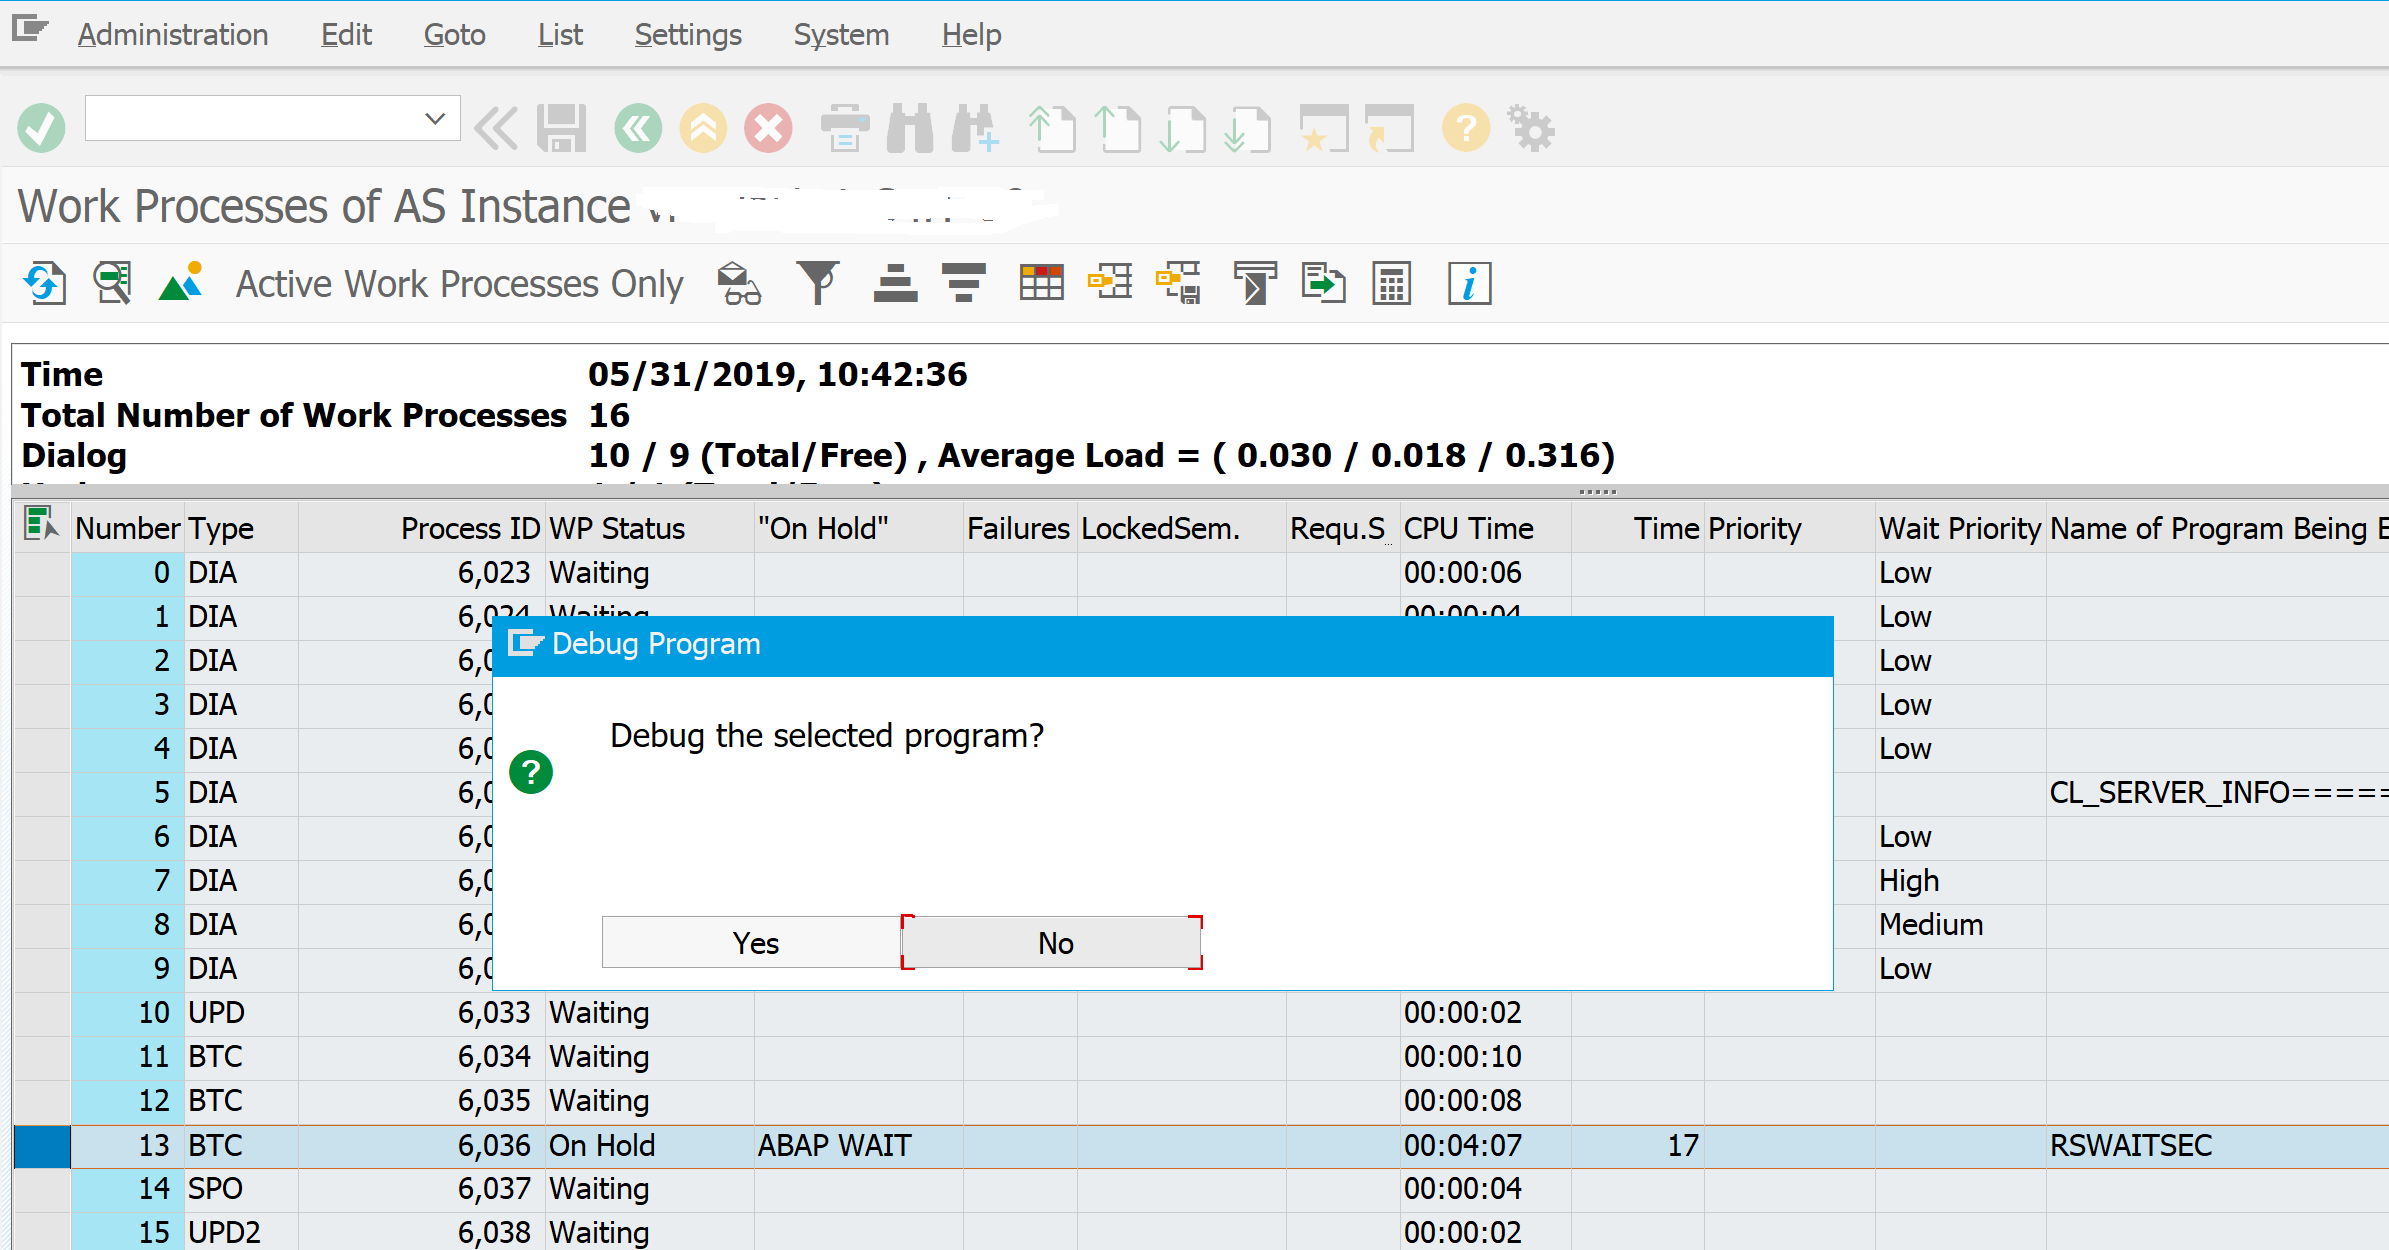Click the information detail icon

point(1468,283)
